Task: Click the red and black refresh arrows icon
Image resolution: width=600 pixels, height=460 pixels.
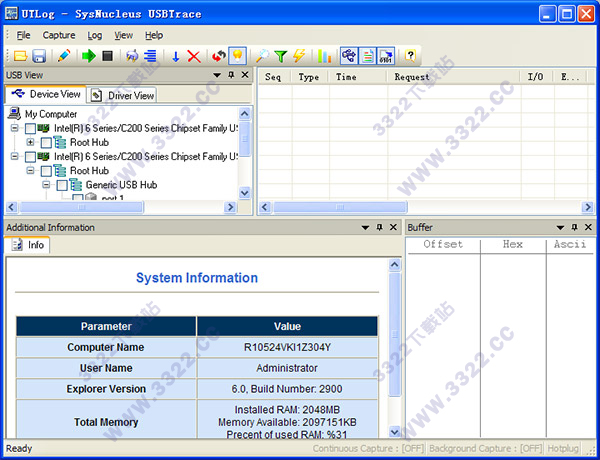Action: tap(218, 56)
